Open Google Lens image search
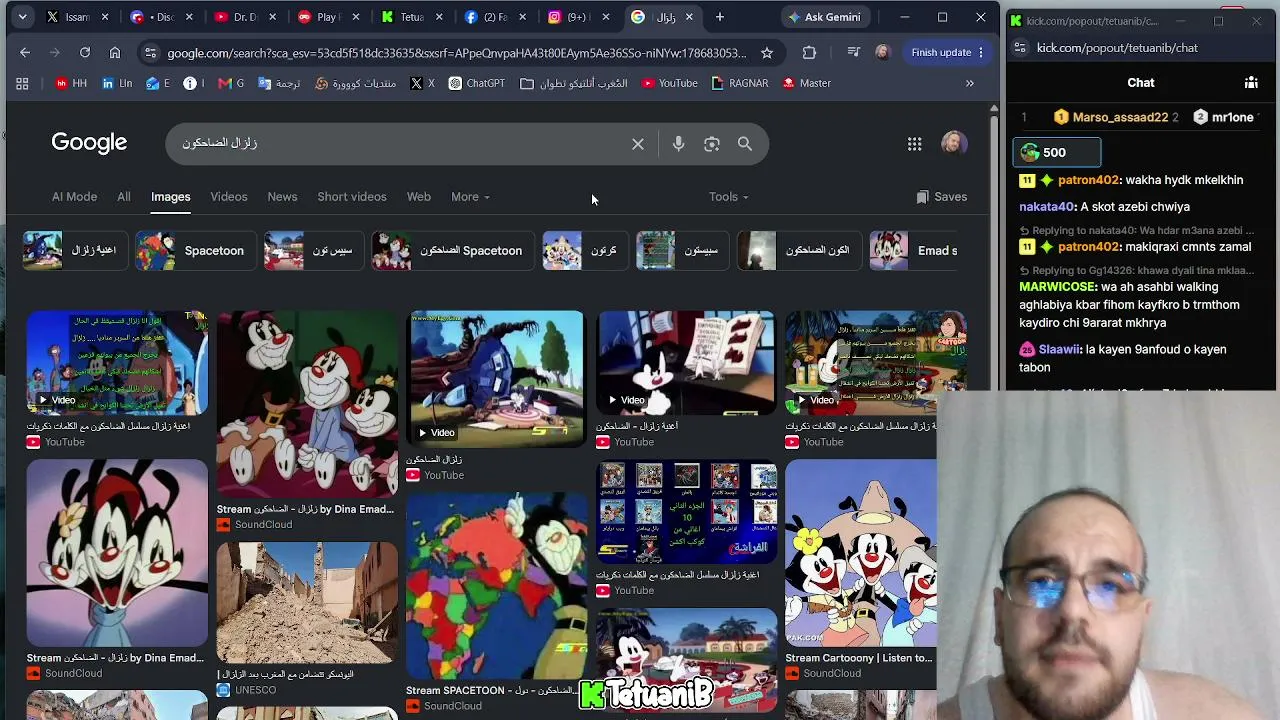The width and height of the screenshot is (1280, 720). click(712, 144)
